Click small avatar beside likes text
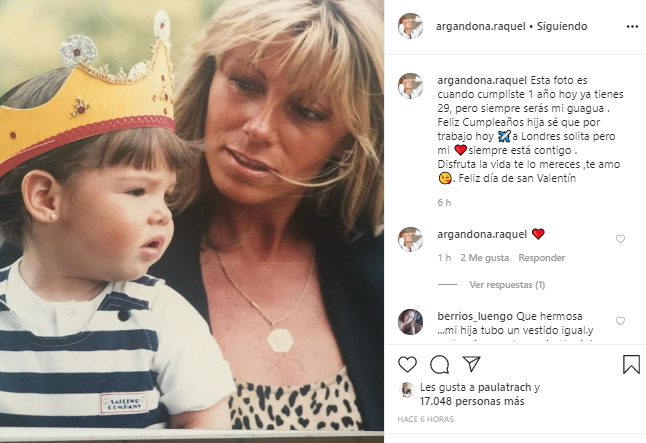 [407, 390]
